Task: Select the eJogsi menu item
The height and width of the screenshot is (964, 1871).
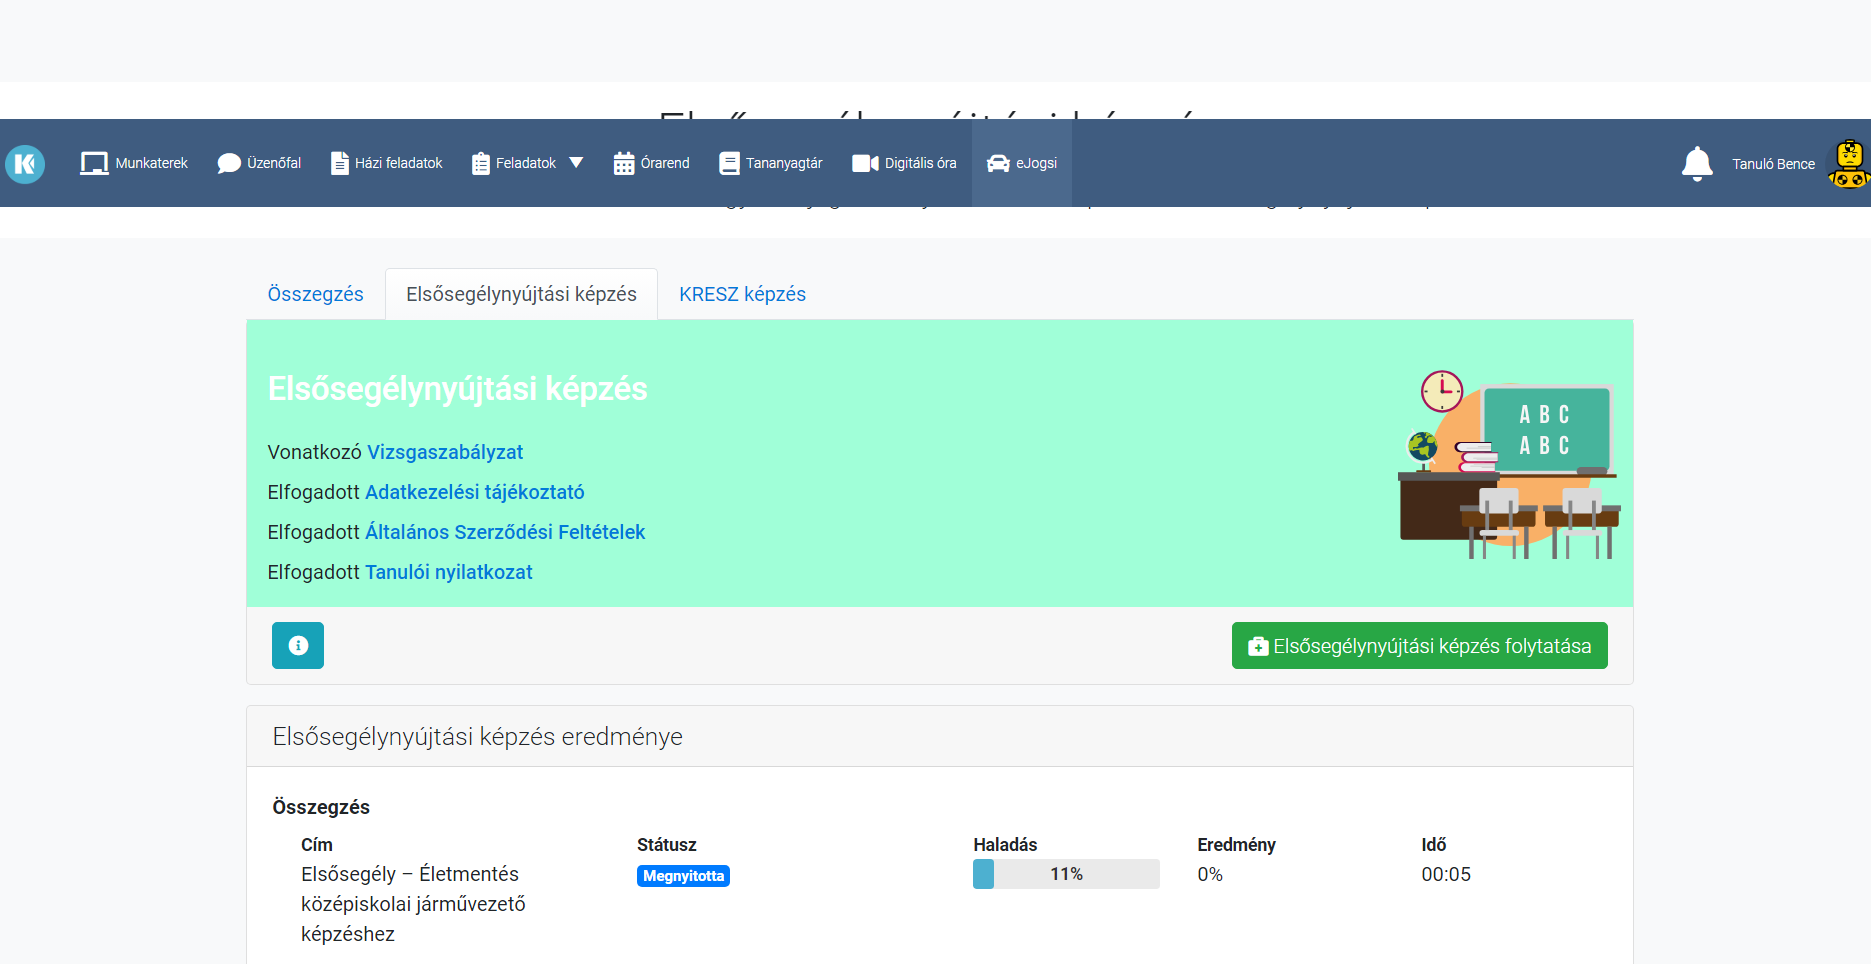Action: pyautogui.click(x=1022, y=163)
